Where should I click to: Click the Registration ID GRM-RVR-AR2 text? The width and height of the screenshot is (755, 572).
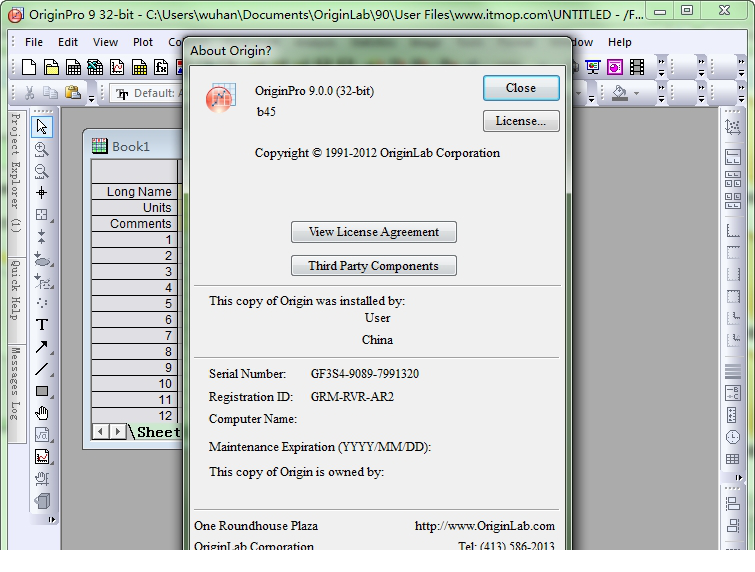coord(352,397)
